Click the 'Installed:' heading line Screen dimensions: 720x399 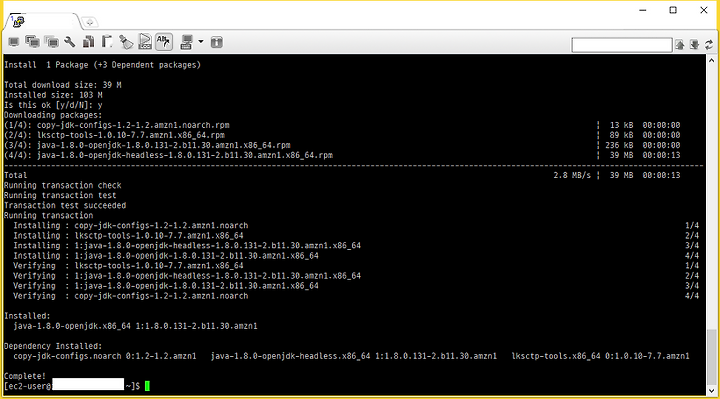click(28, 316)
